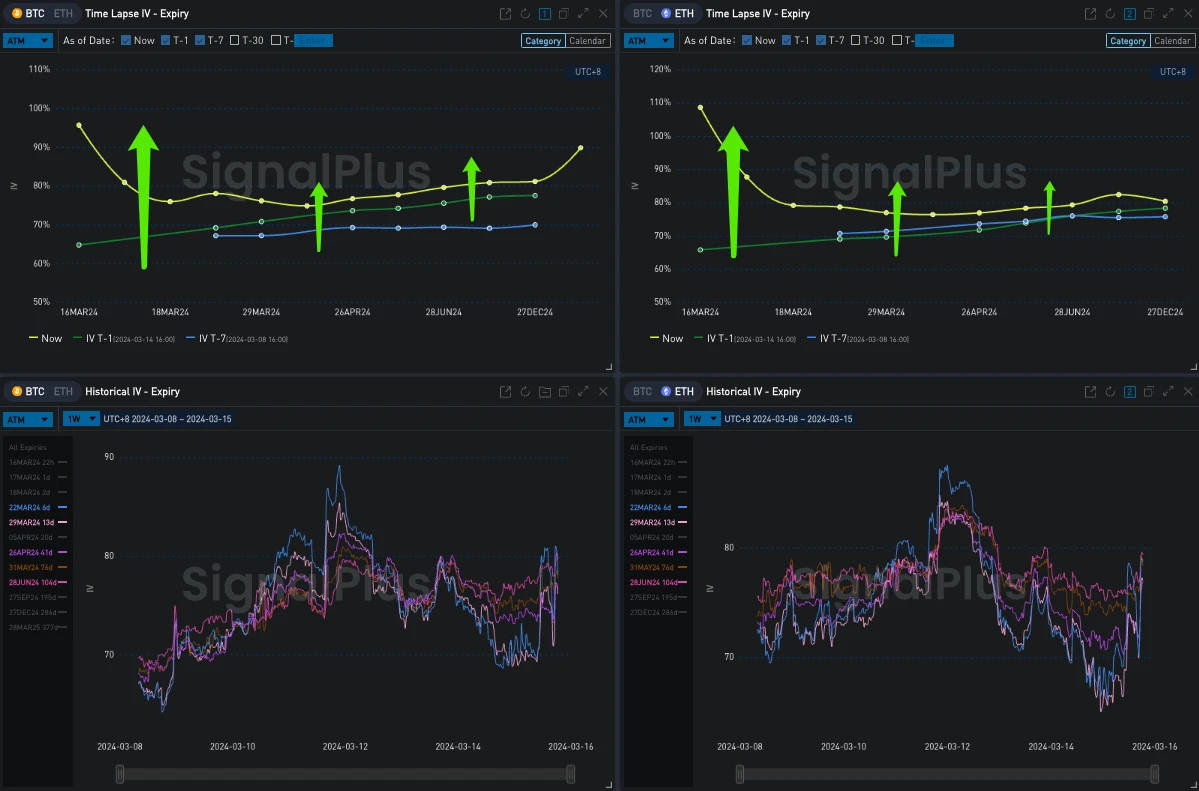Open the 1W period dropdown in Historical IV
The width and height of the screenshot is (1199, 791).
pyautogui.click(x=80, y=419)
